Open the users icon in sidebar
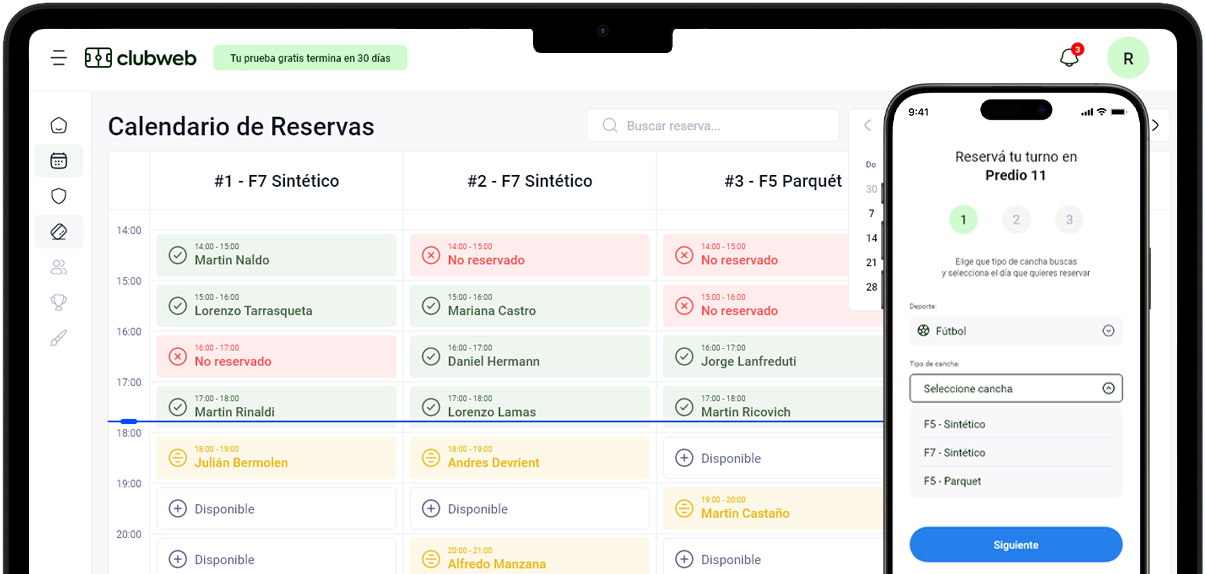 (59, 267)
